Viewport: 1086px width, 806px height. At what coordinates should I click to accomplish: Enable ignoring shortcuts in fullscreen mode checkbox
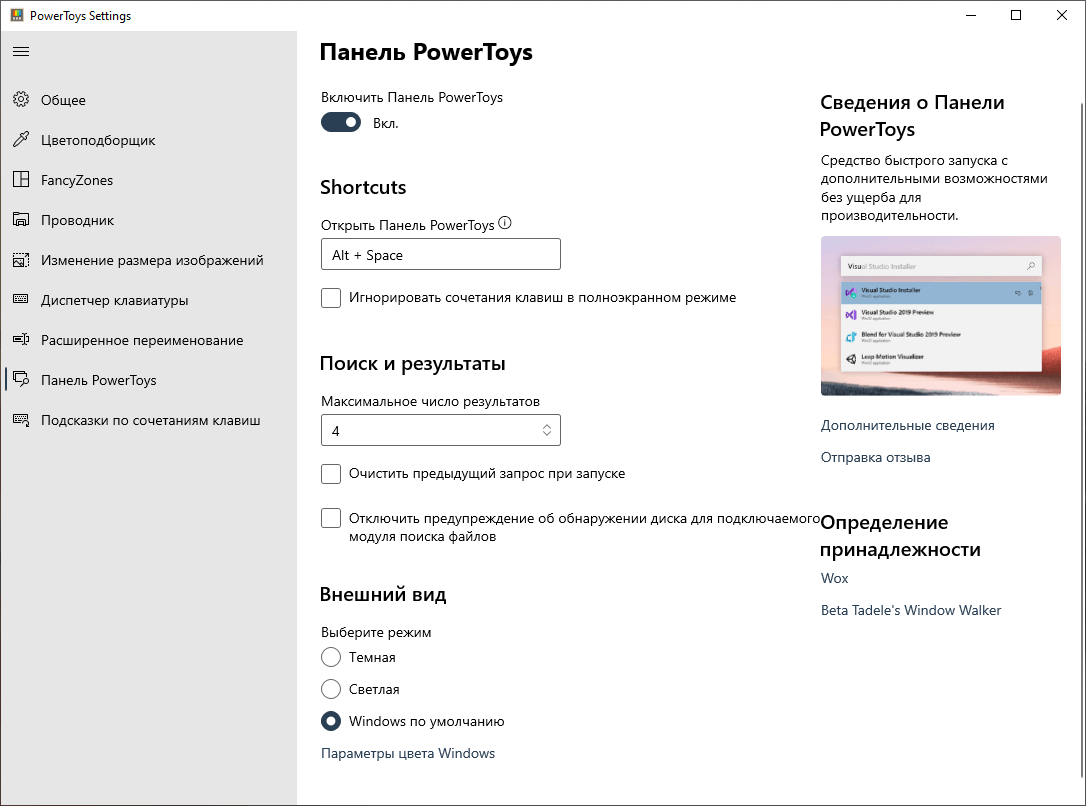(x=331, y=298)
